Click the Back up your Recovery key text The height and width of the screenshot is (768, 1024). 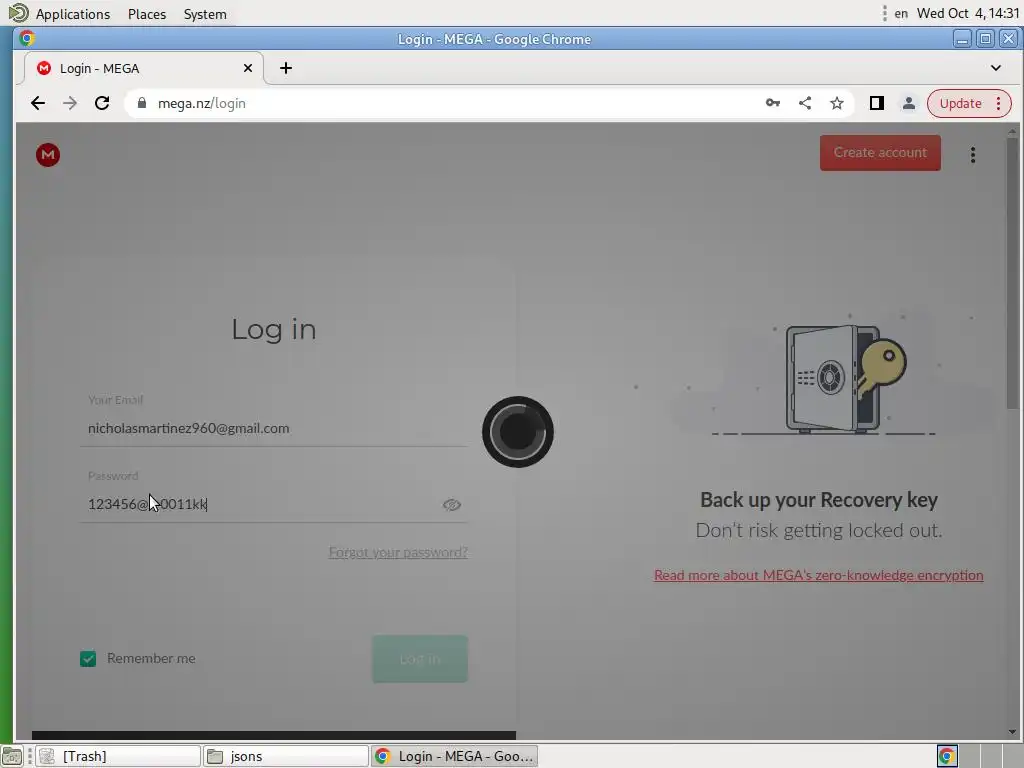818,500
